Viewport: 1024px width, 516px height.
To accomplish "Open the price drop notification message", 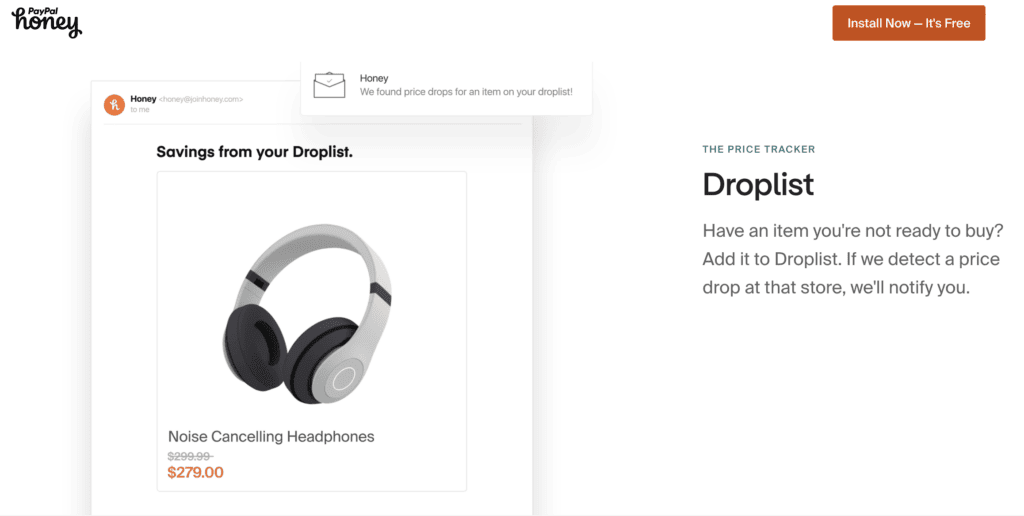I will [446, 86].
